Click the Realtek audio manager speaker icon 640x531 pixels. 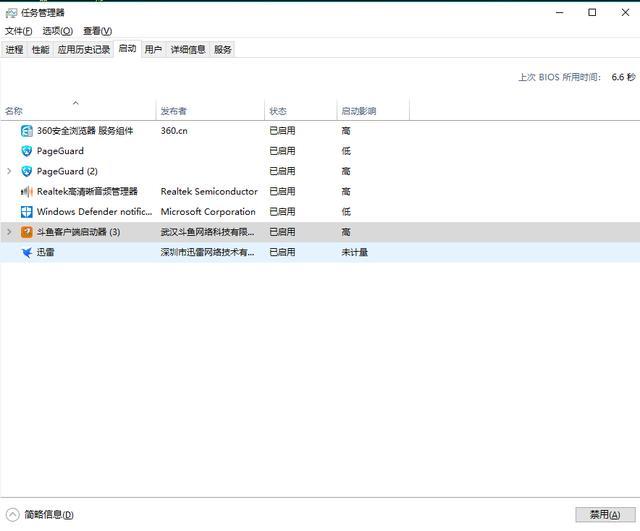click(x=27, y=191)
